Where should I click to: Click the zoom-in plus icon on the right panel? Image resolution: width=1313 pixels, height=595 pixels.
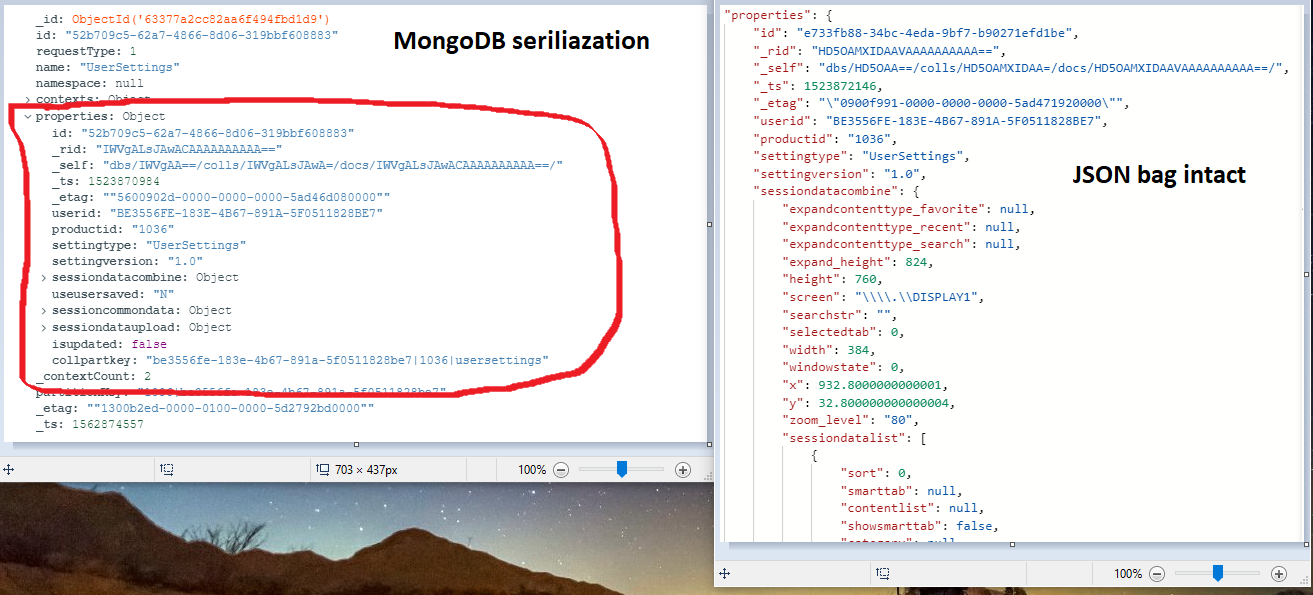coord(1280,574)
